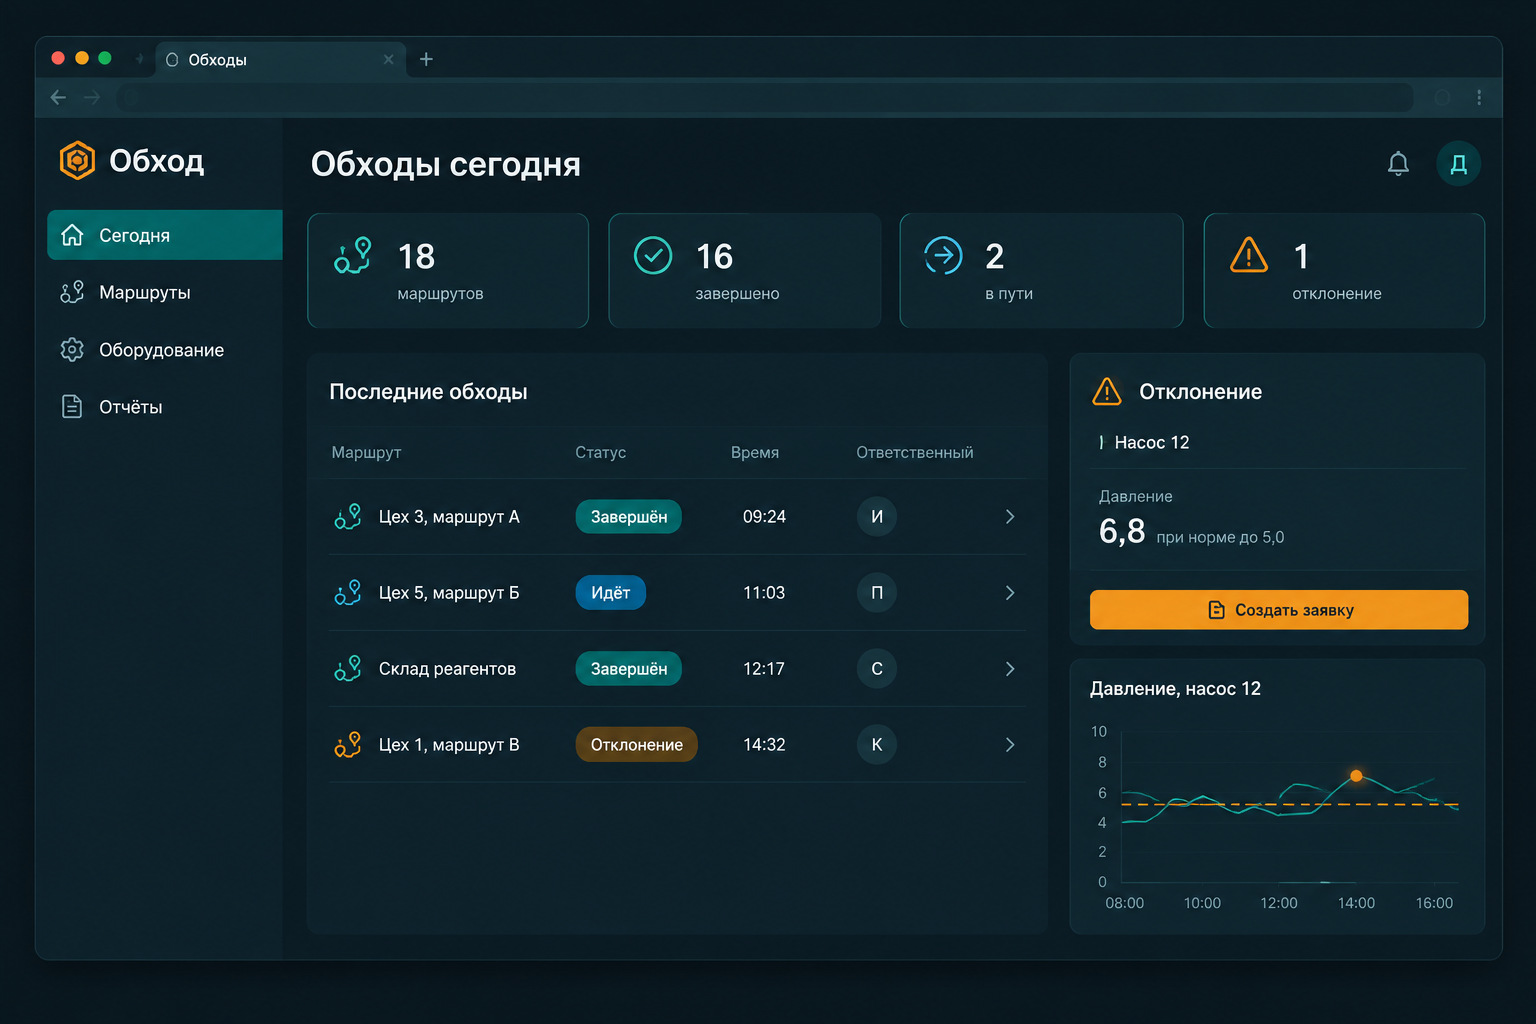Screen dimensions: 1536x1024
Task: Click the route icon on the 18 маршрутов card
Action: tap(353, 256)
